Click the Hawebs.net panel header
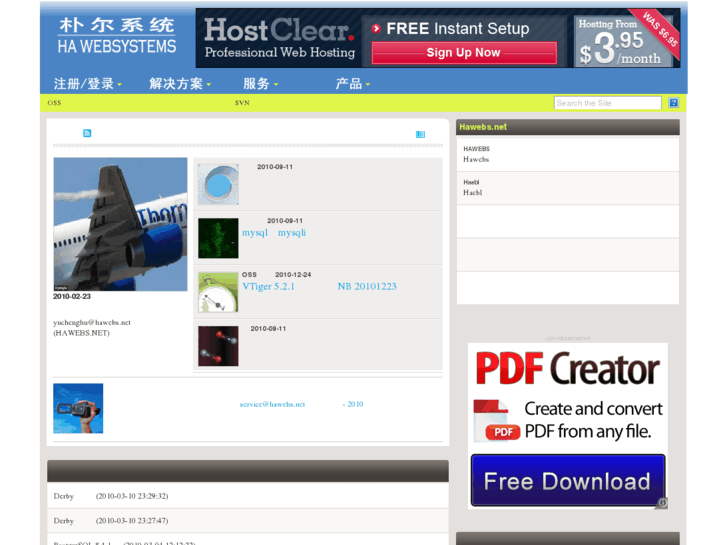This screenshot has width=727, height=545. pos(568,127)
